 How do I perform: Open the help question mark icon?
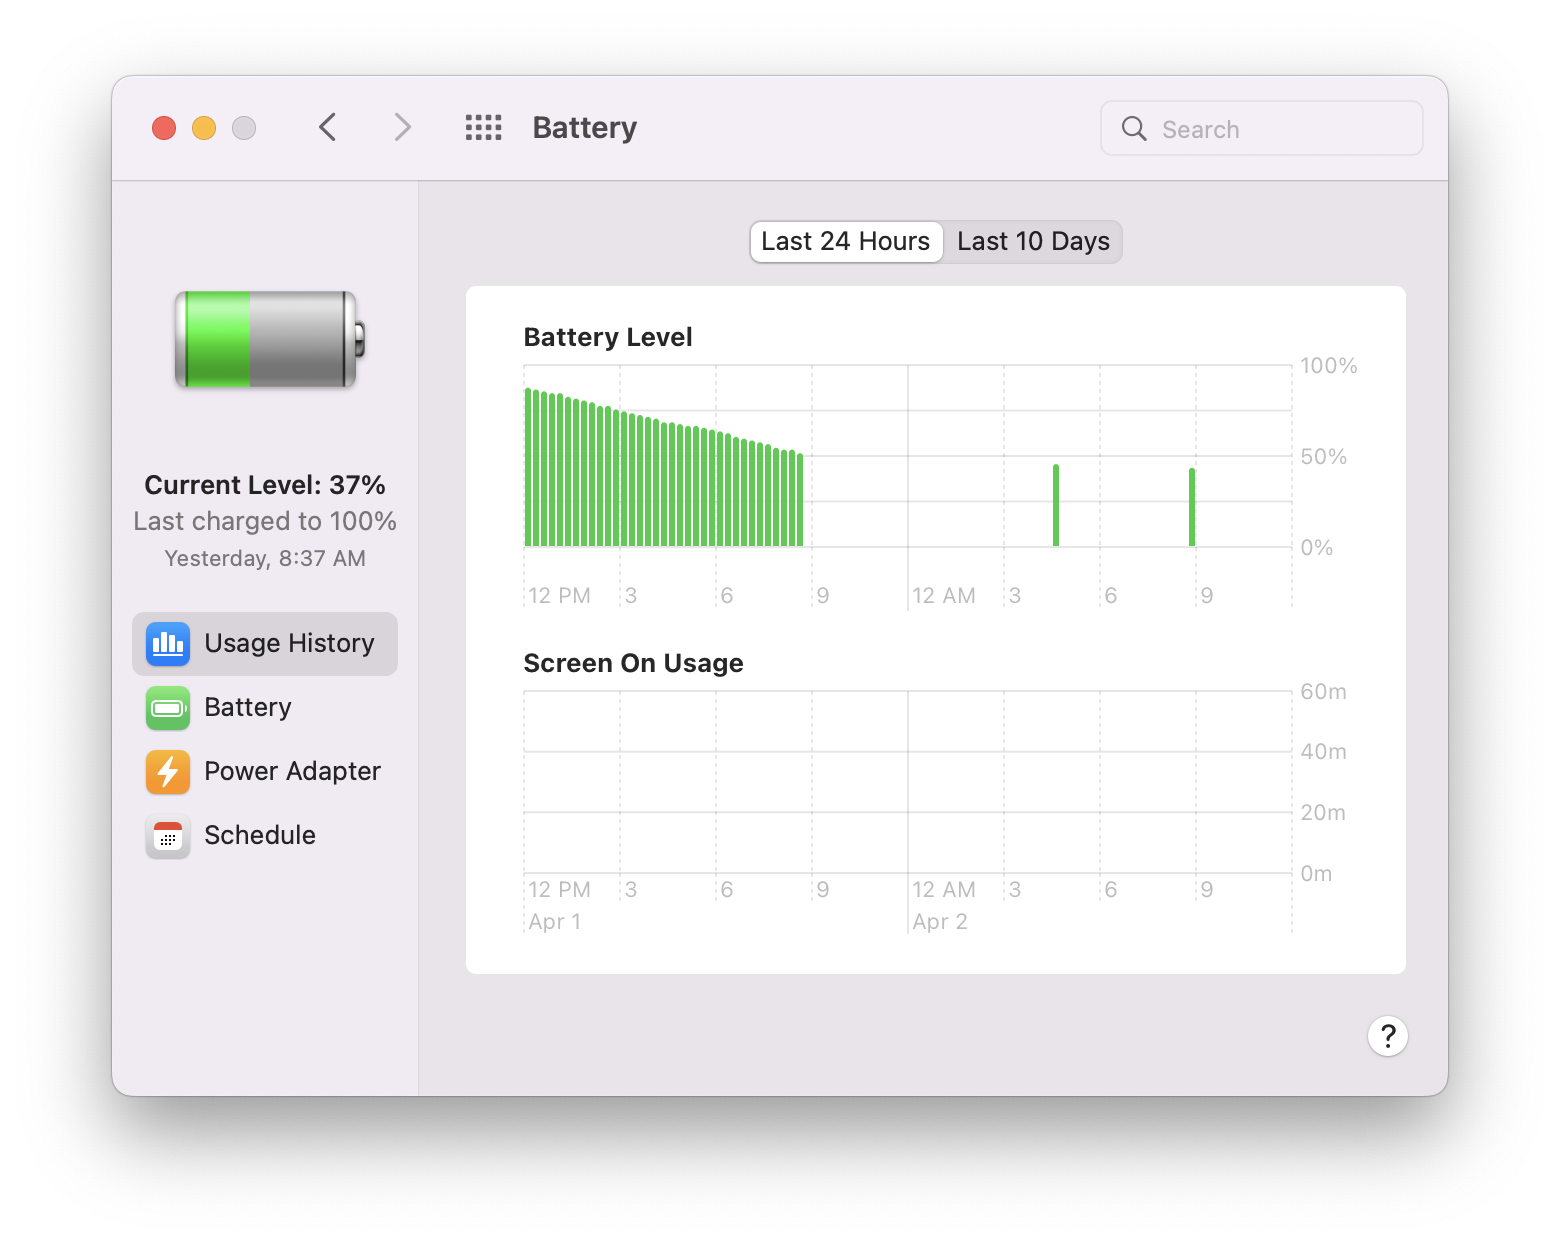click(1387, 1036)
